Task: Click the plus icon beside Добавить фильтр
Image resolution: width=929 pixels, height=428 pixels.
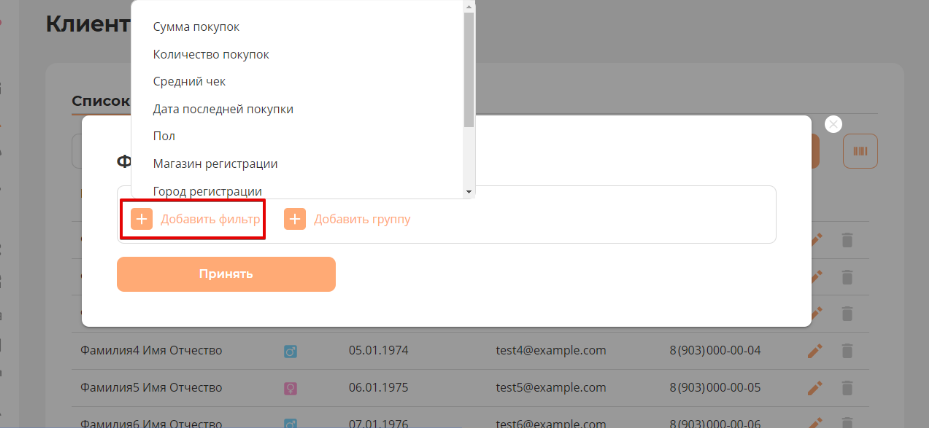Action: (142, 219)
